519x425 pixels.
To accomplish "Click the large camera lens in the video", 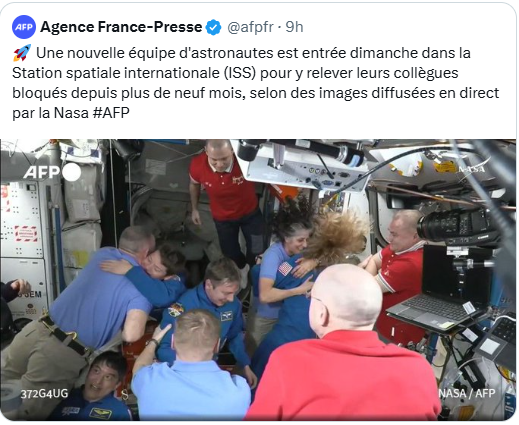I will [458, 225].
